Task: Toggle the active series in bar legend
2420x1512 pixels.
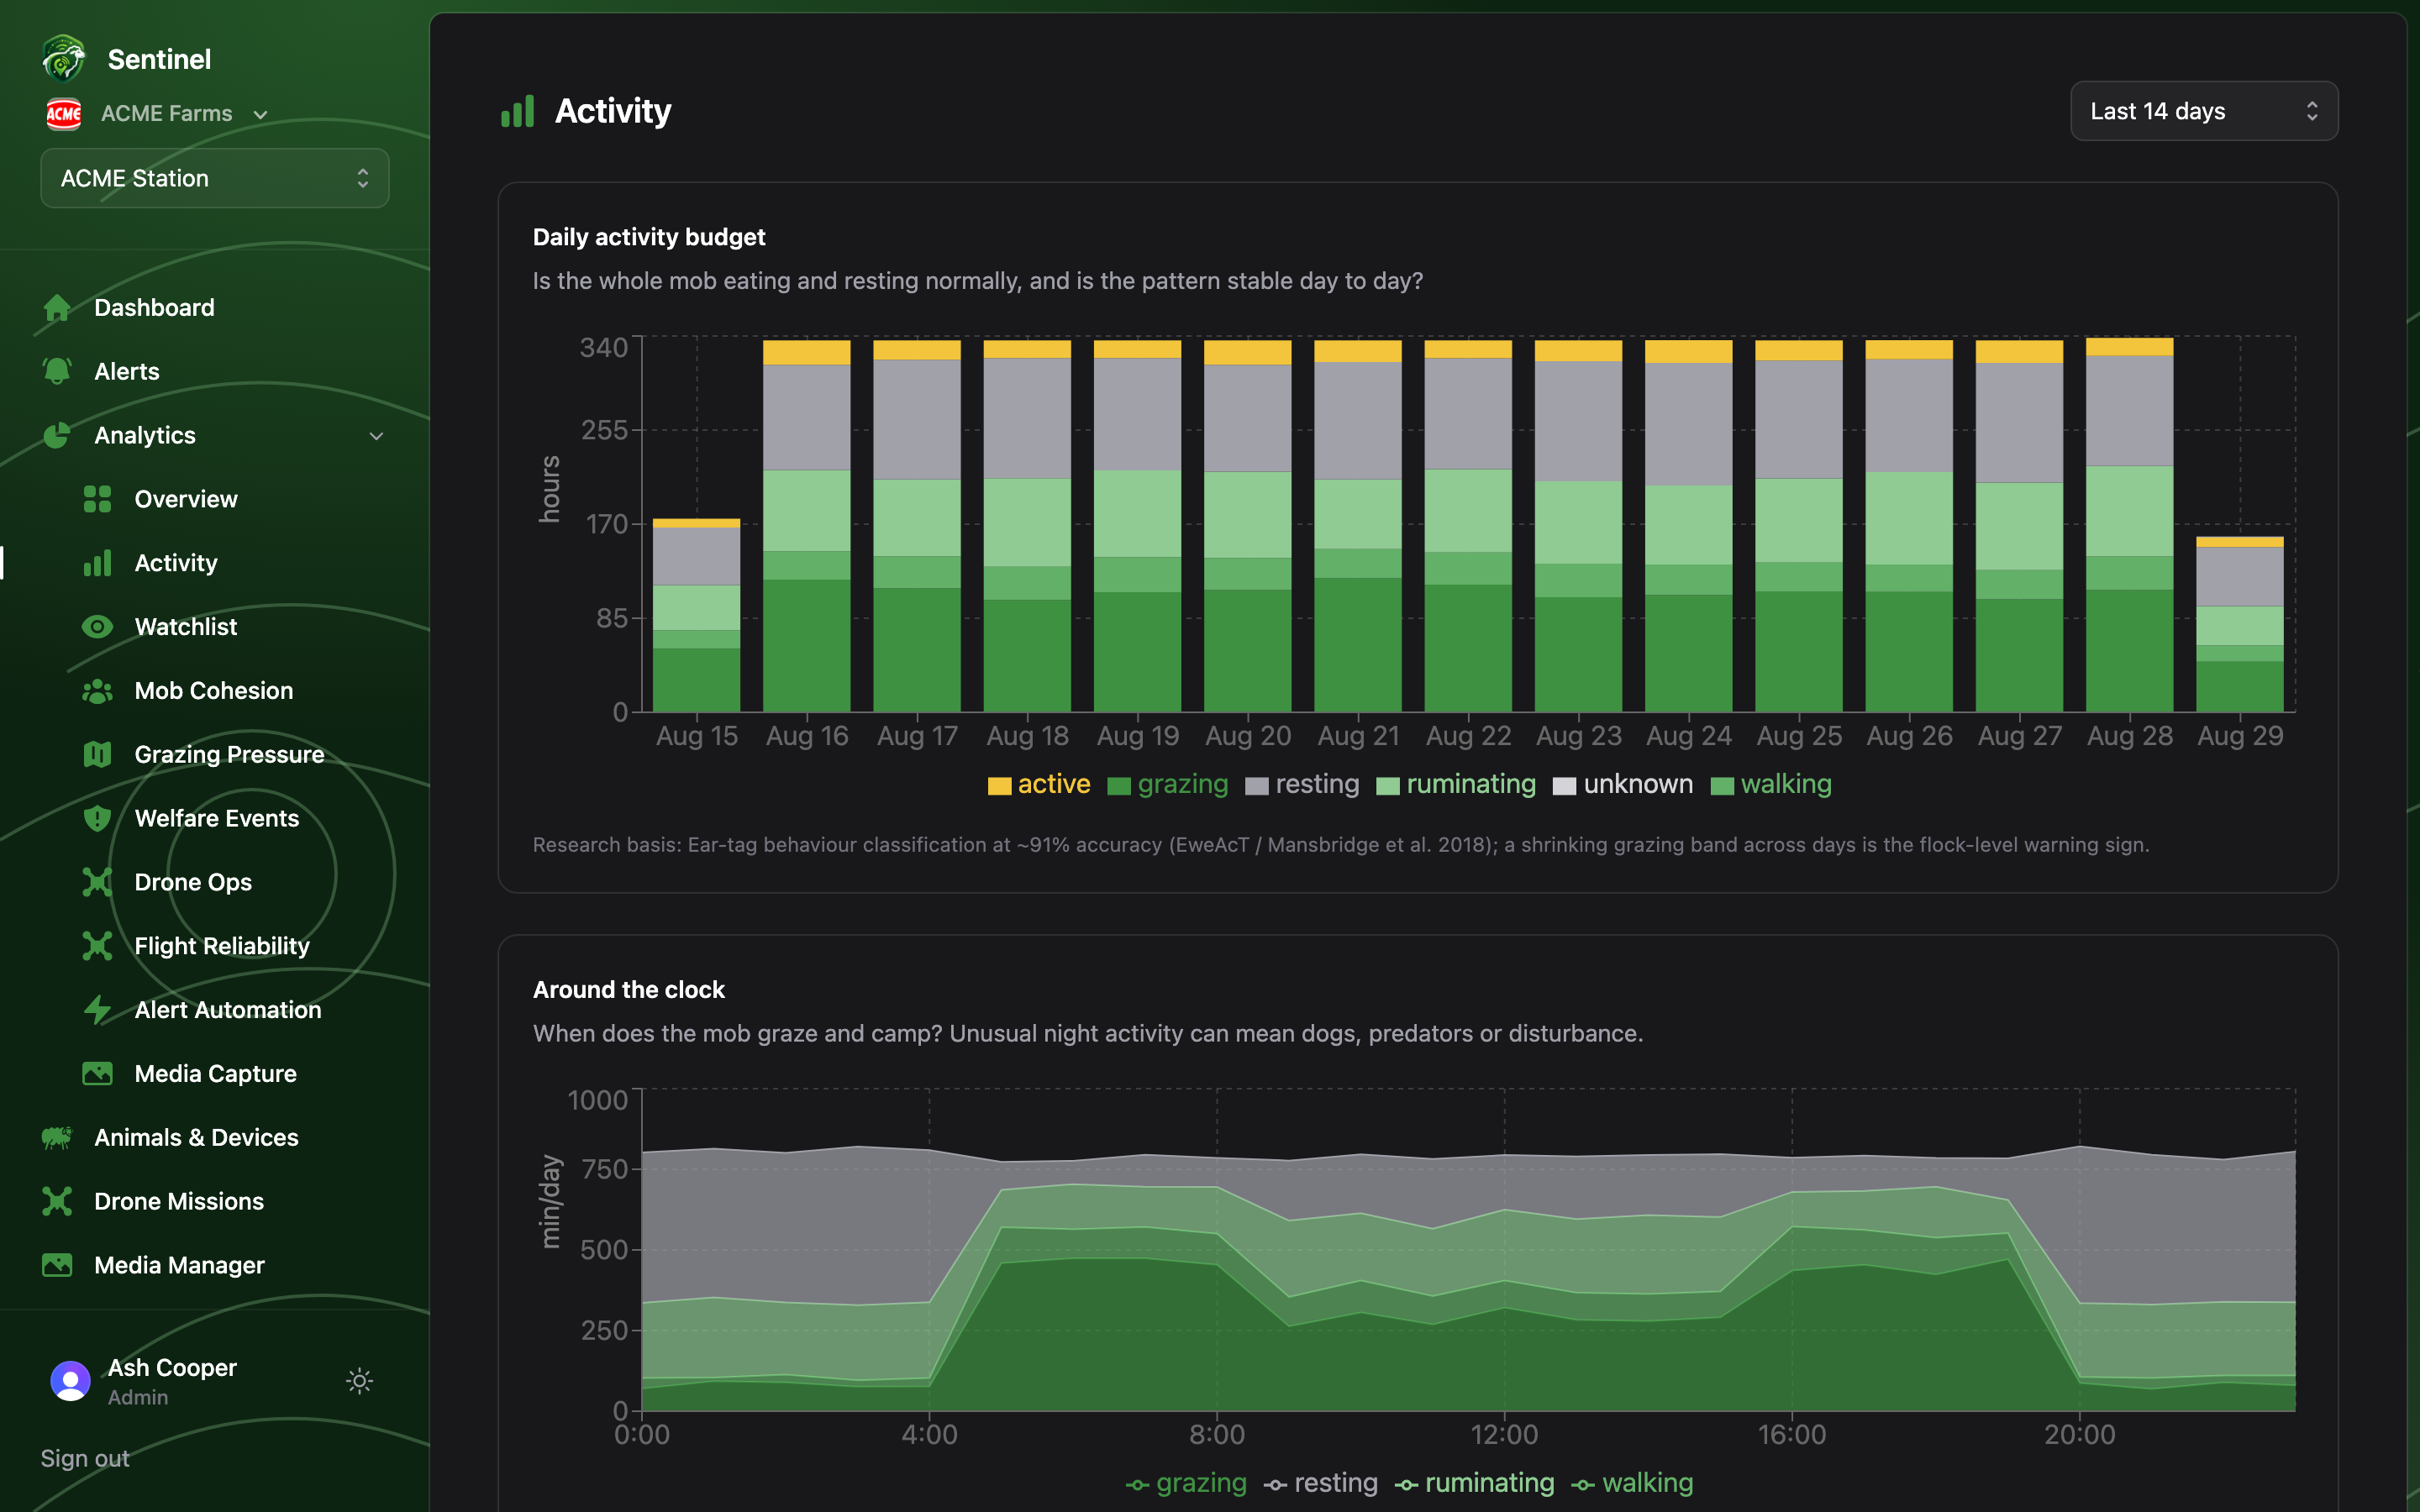Action: 1039,785
